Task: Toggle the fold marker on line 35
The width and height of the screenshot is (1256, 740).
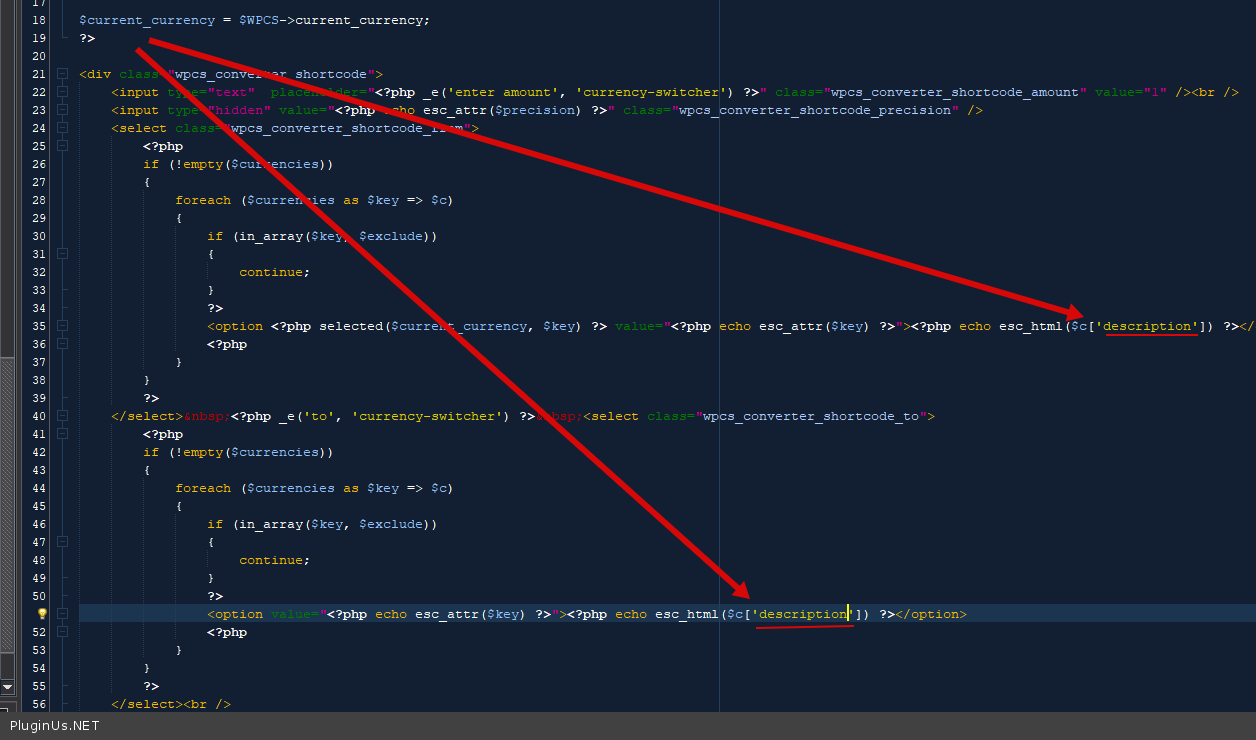Action: click(x=62, y=326)
